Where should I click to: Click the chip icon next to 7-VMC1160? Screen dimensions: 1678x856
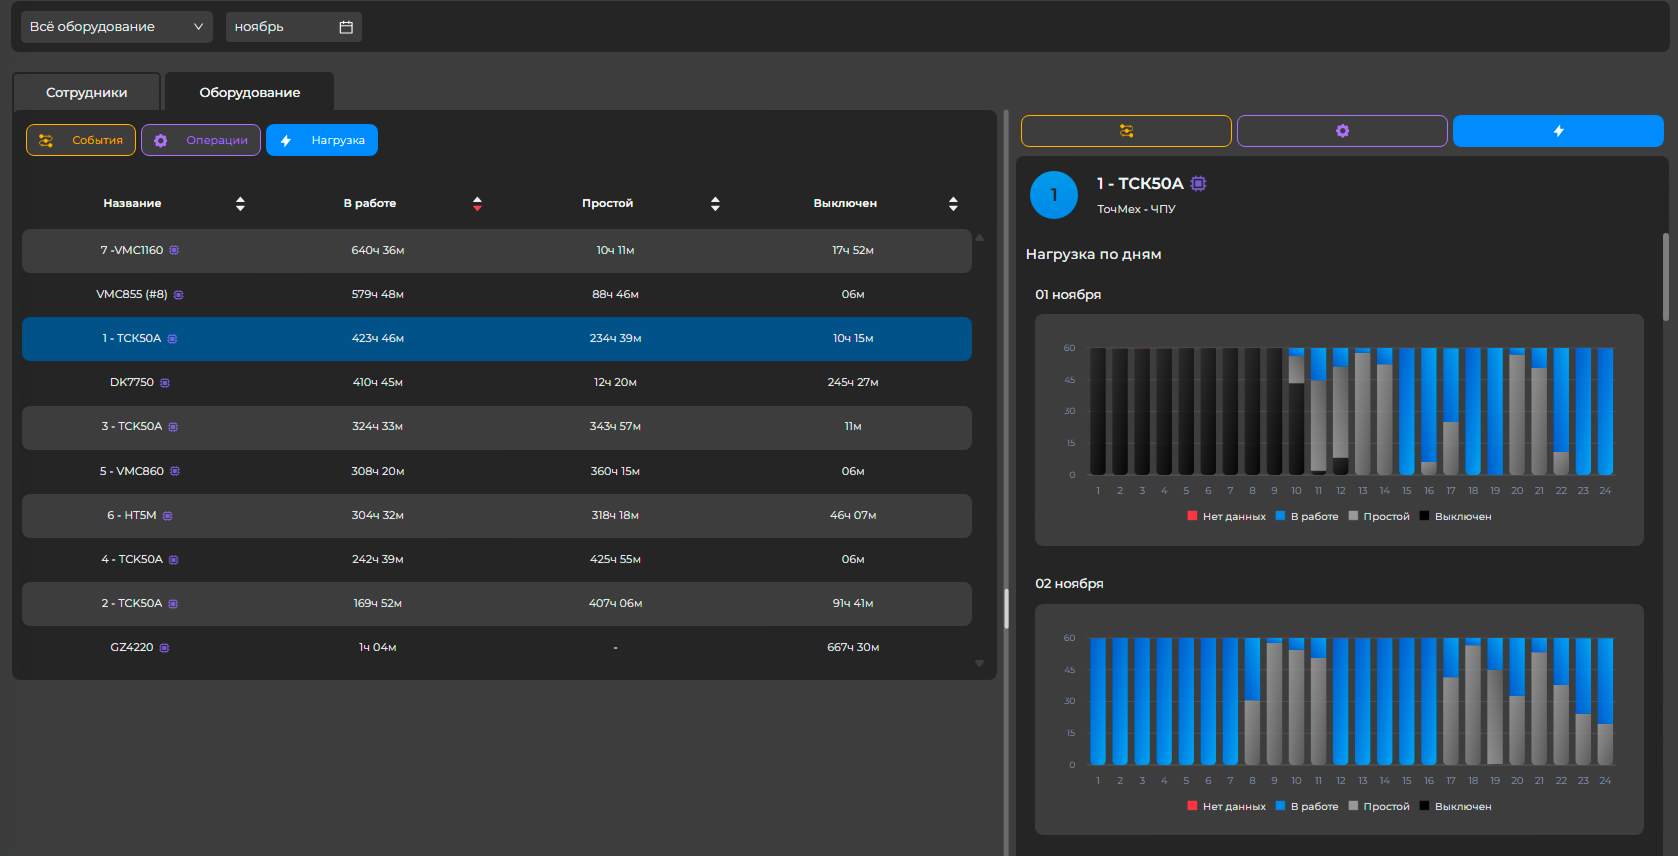point(174,250)
